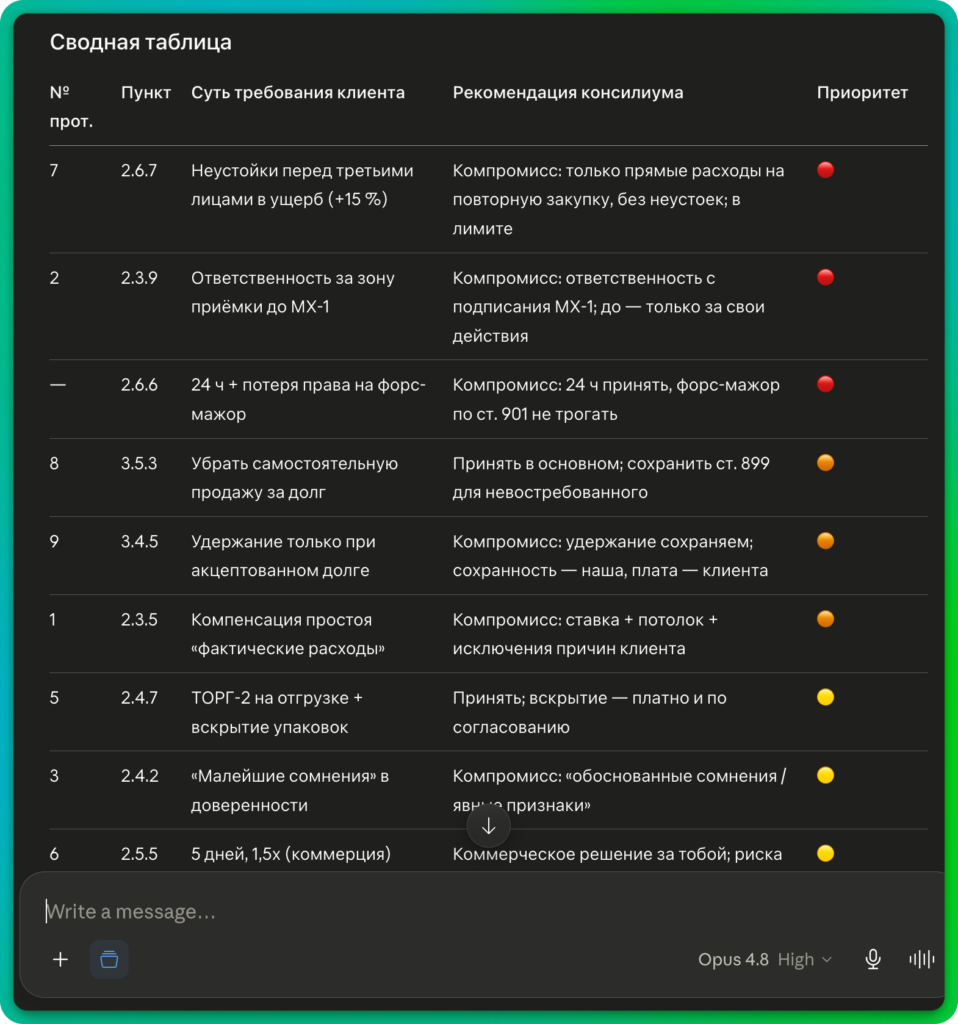The width and height of the screenshot is (958, 1024).
Task: Click recommendation Компромисс: только прямые расходы
Action: (618, 200)
